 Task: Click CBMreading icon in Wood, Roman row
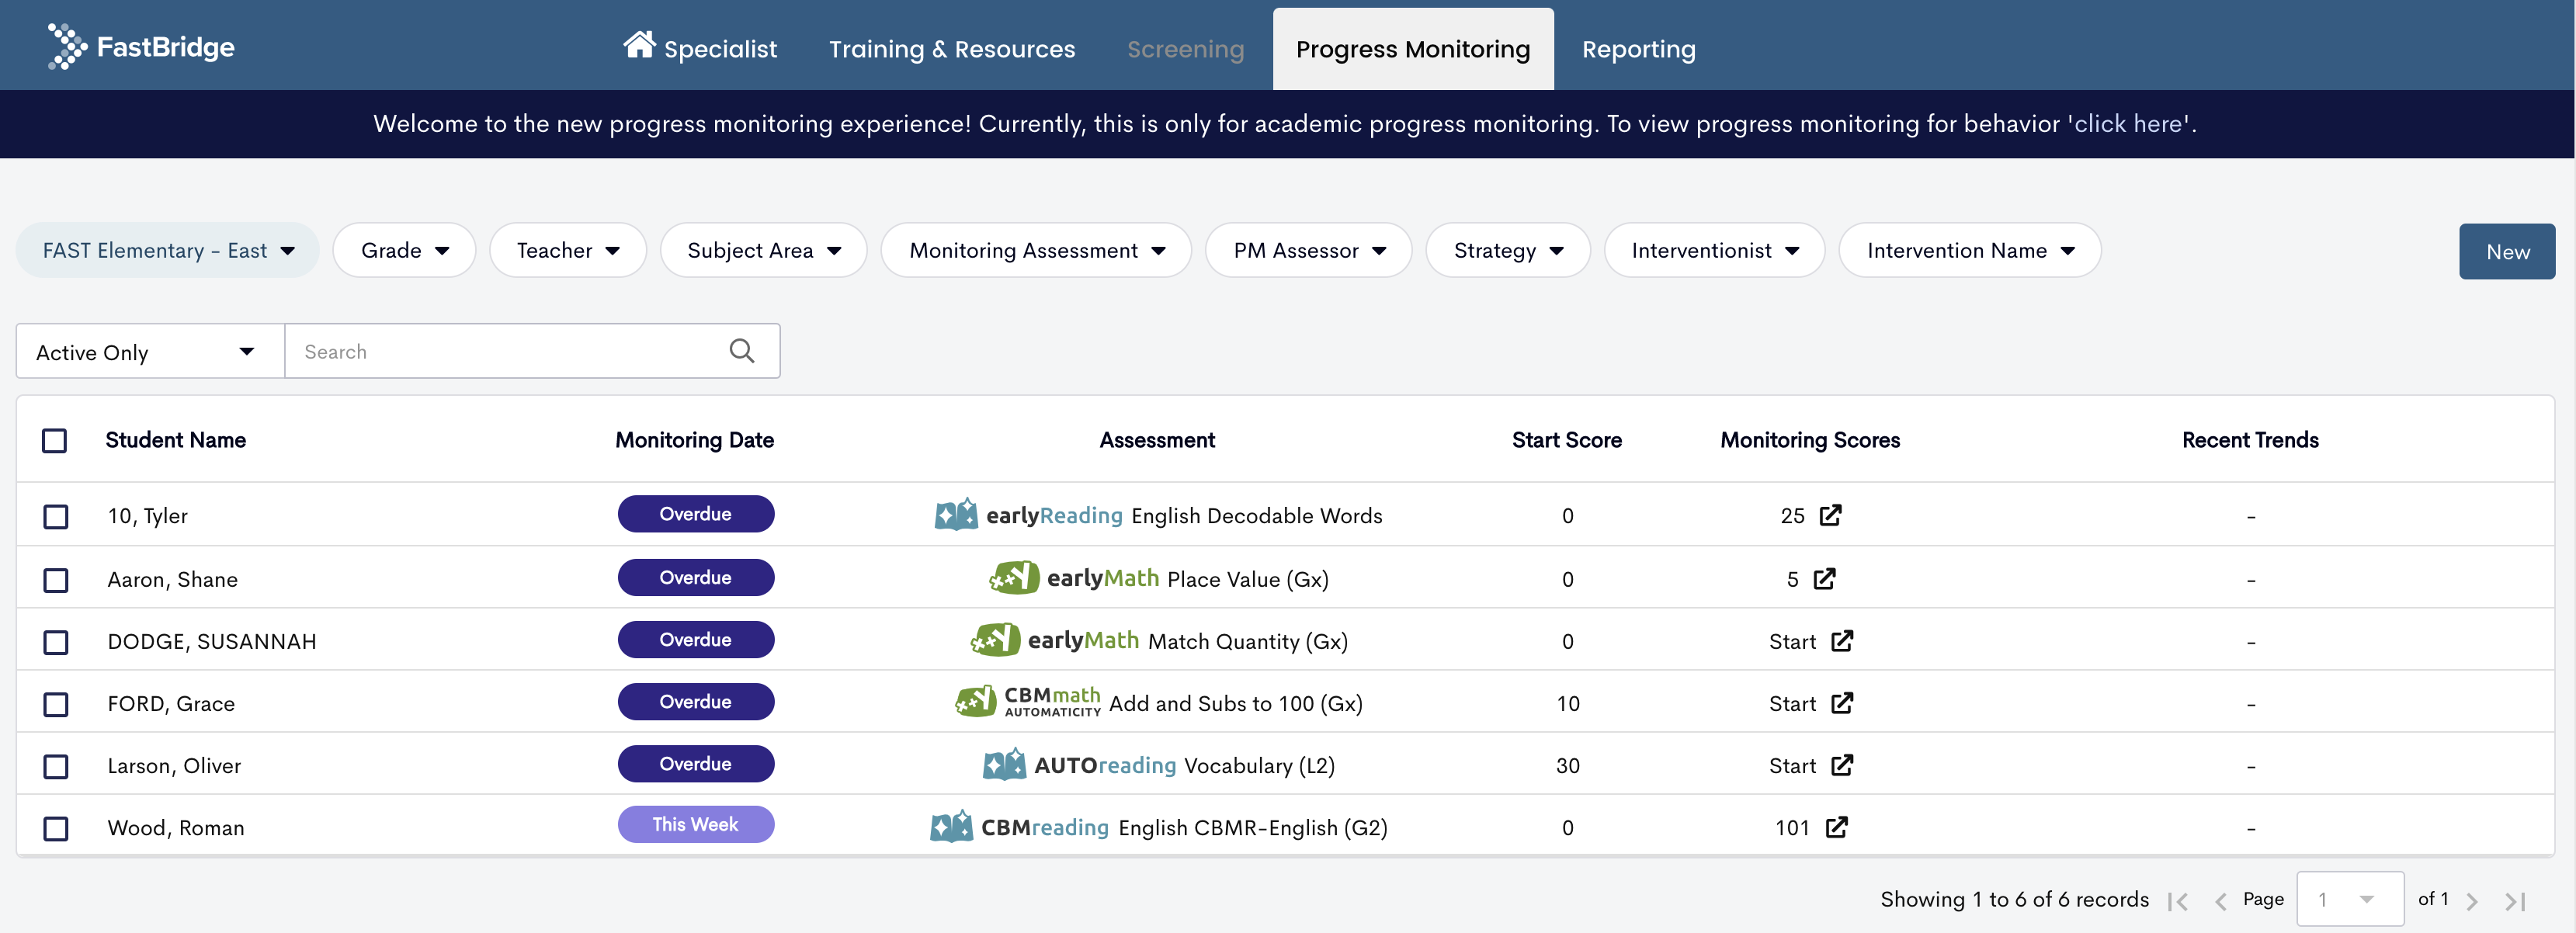(x=951, y=826)
